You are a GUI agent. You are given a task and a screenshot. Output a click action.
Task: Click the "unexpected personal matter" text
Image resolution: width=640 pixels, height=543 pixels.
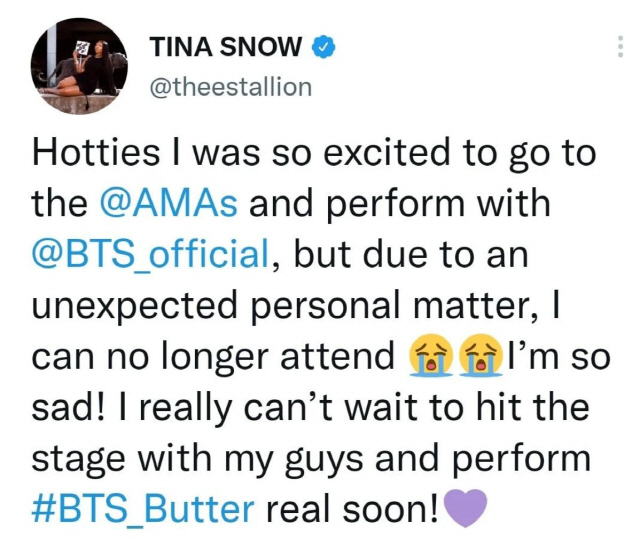coord(278,305)
